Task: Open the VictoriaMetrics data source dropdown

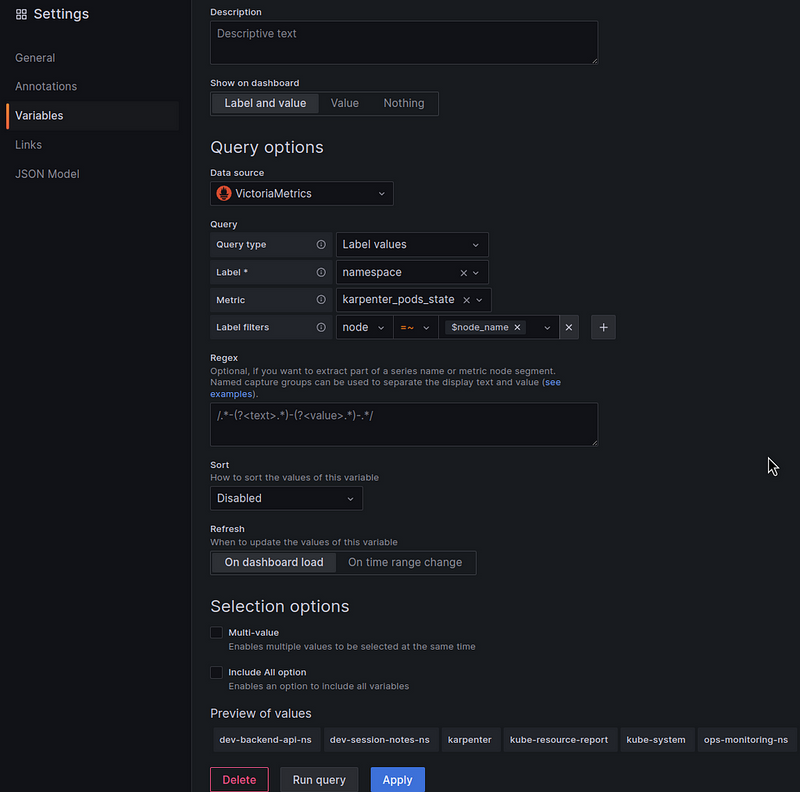Action: coord(301,194)
